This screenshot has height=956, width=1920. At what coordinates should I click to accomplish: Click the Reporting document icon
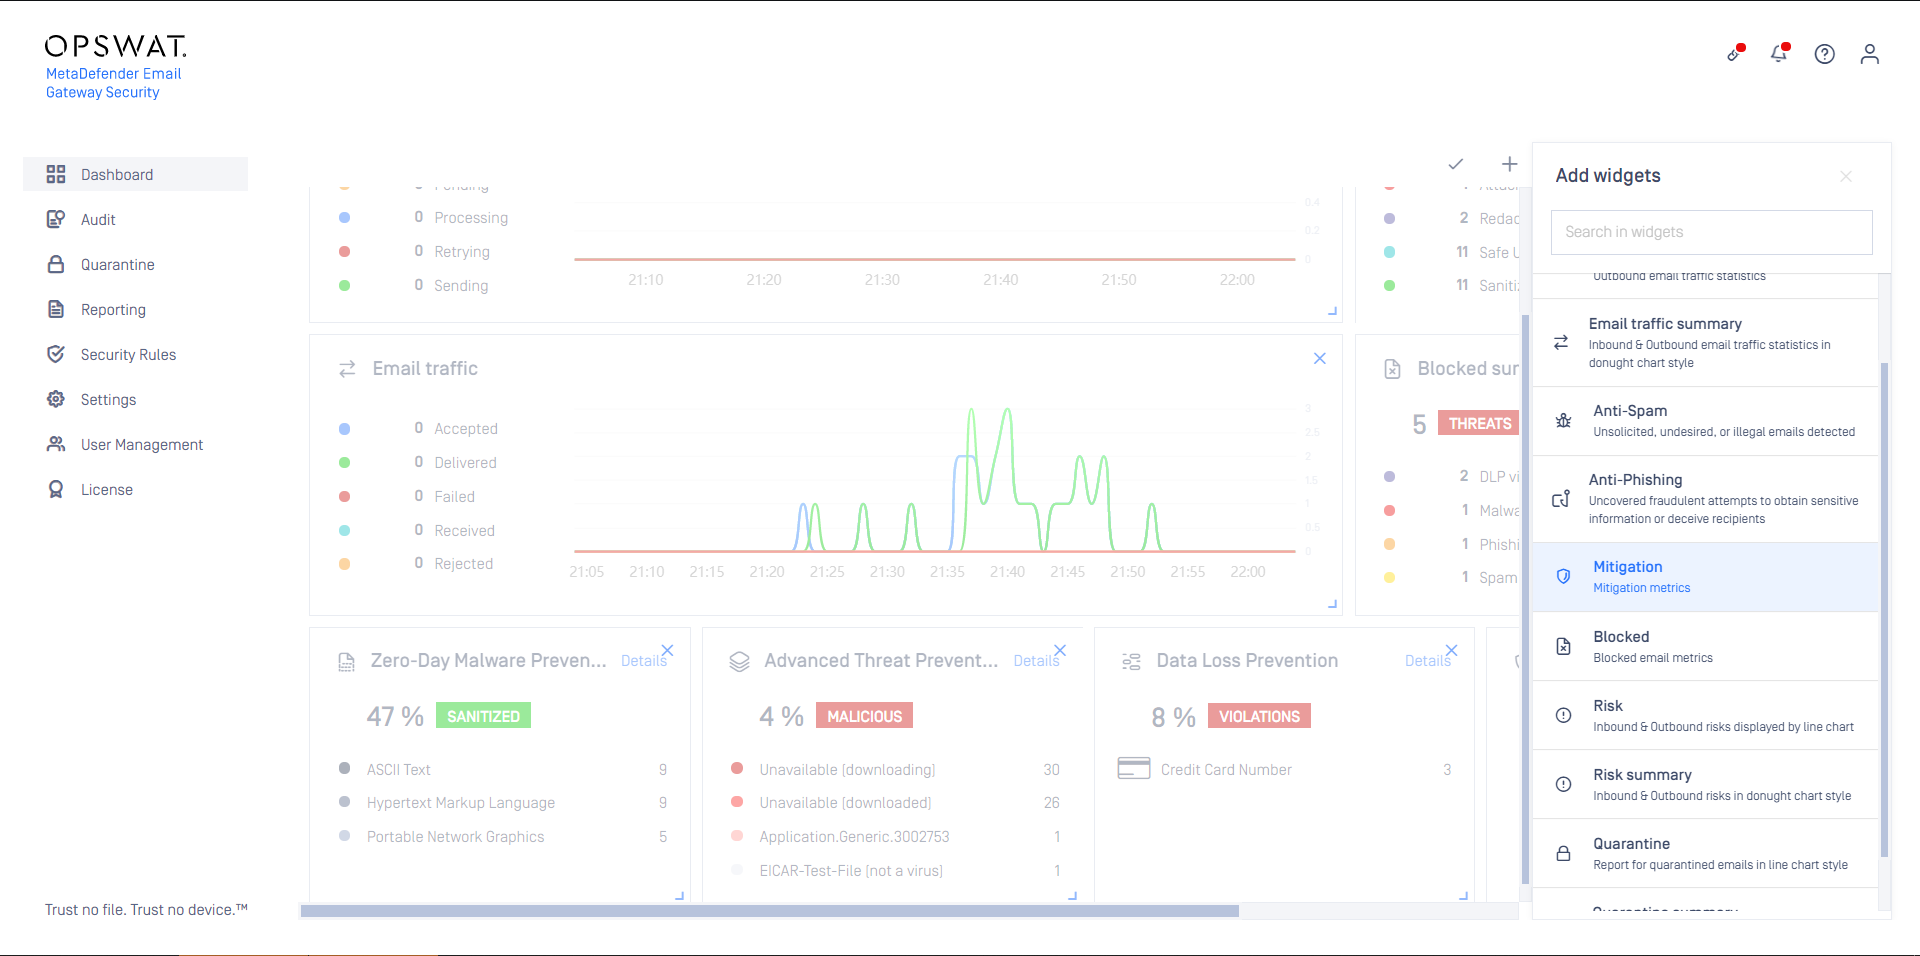point(56,309)
